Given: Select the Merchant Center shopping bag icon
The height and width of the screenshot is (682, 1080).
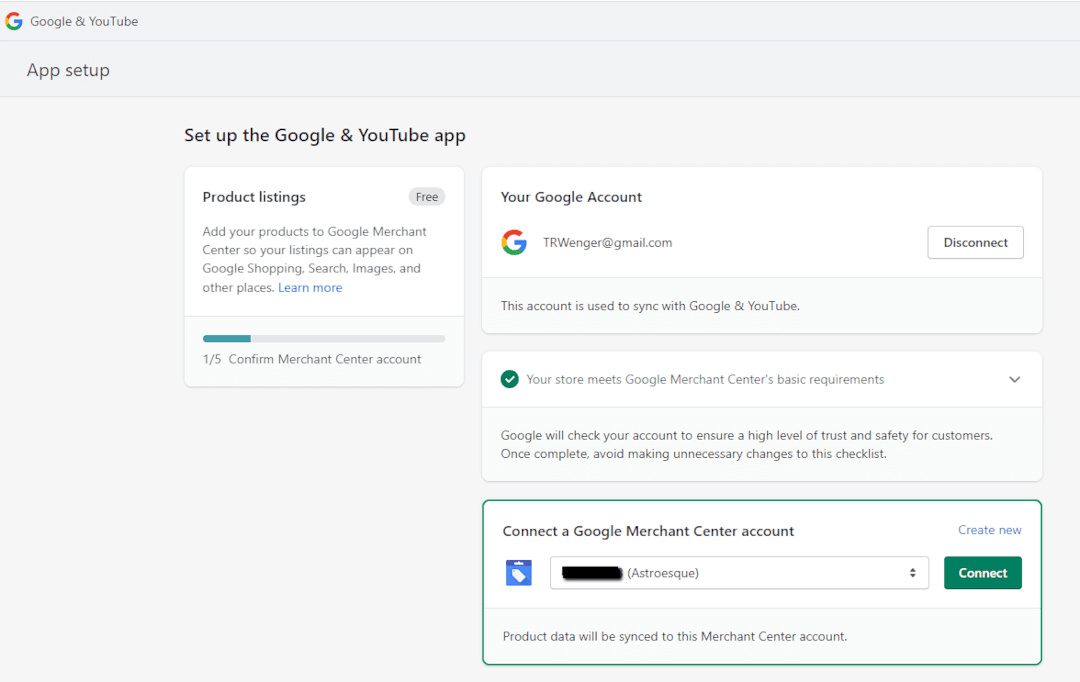Looking at the screenshot, I should [x=518, y=572].
